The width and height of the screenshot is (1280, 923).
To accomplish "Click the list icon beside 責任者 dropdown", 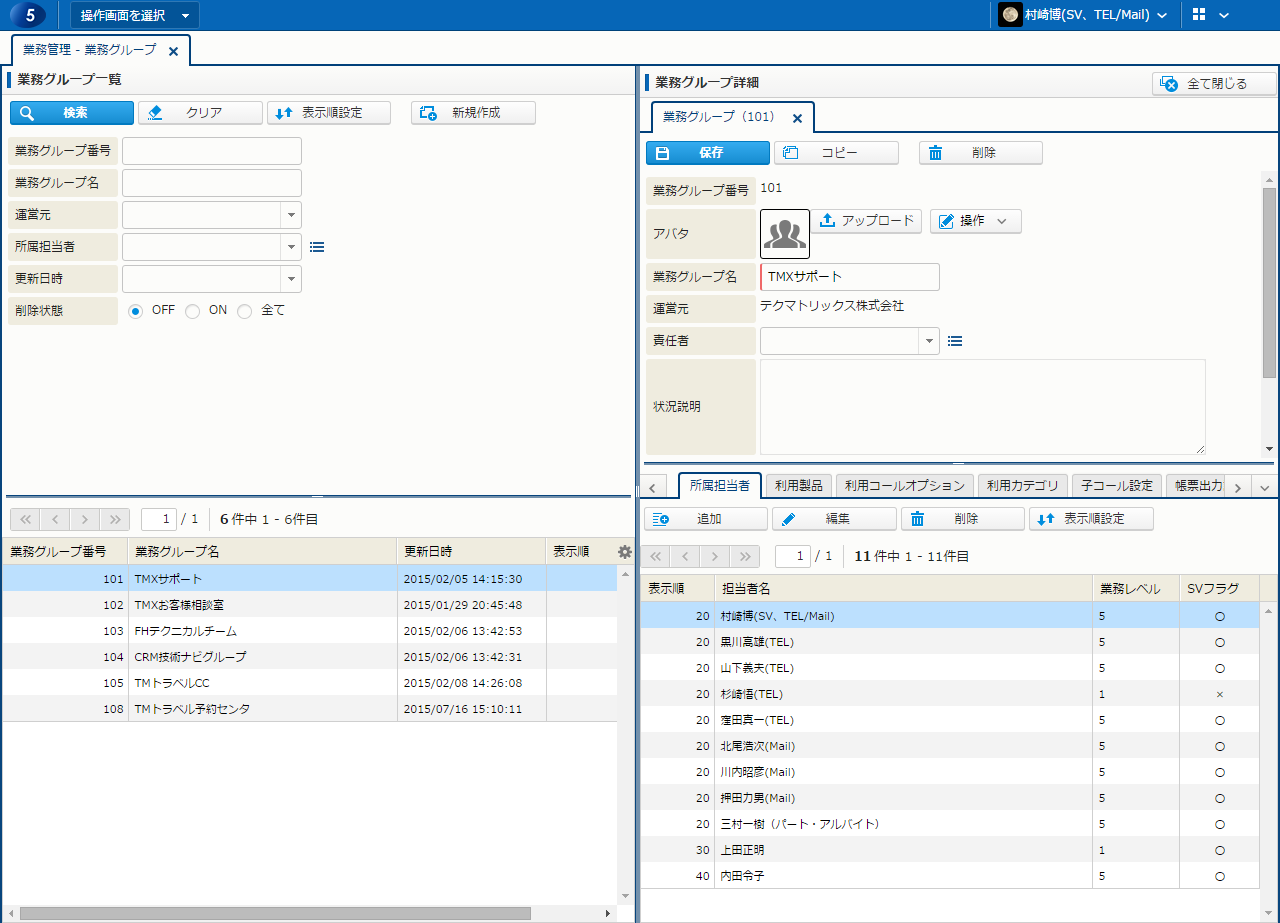I will 955,341.
